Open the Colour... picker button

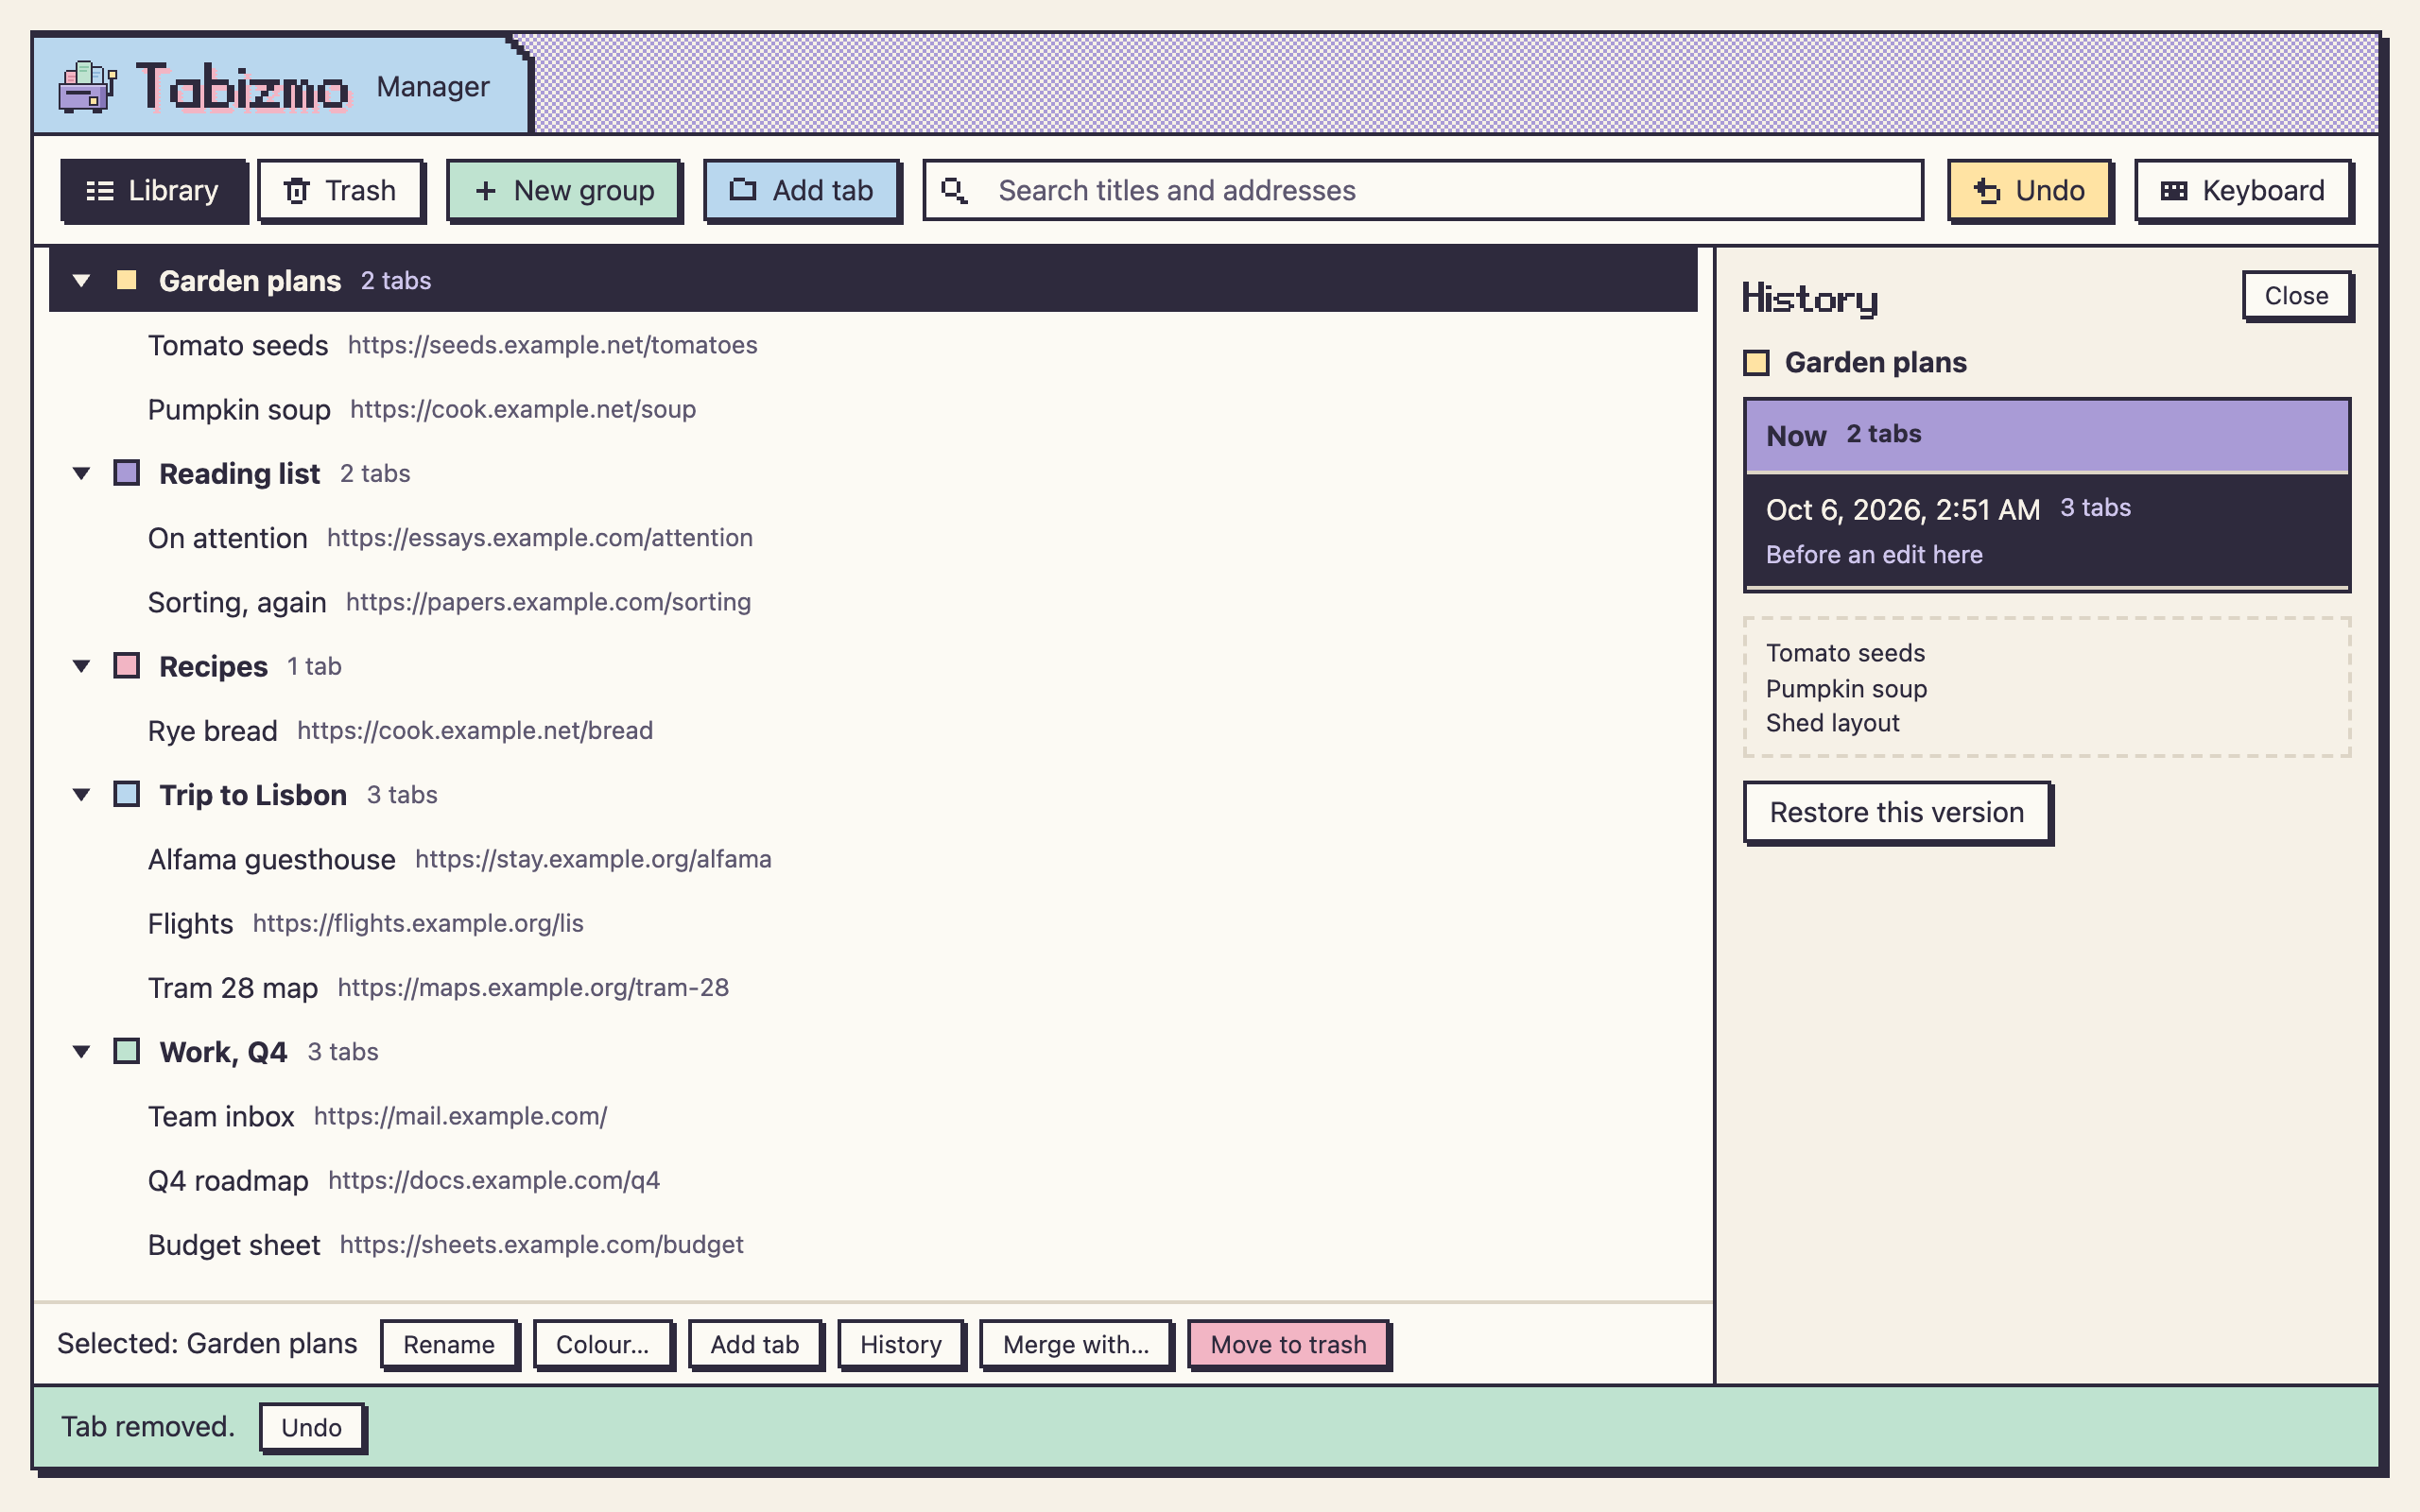(x=602, y=1344)
